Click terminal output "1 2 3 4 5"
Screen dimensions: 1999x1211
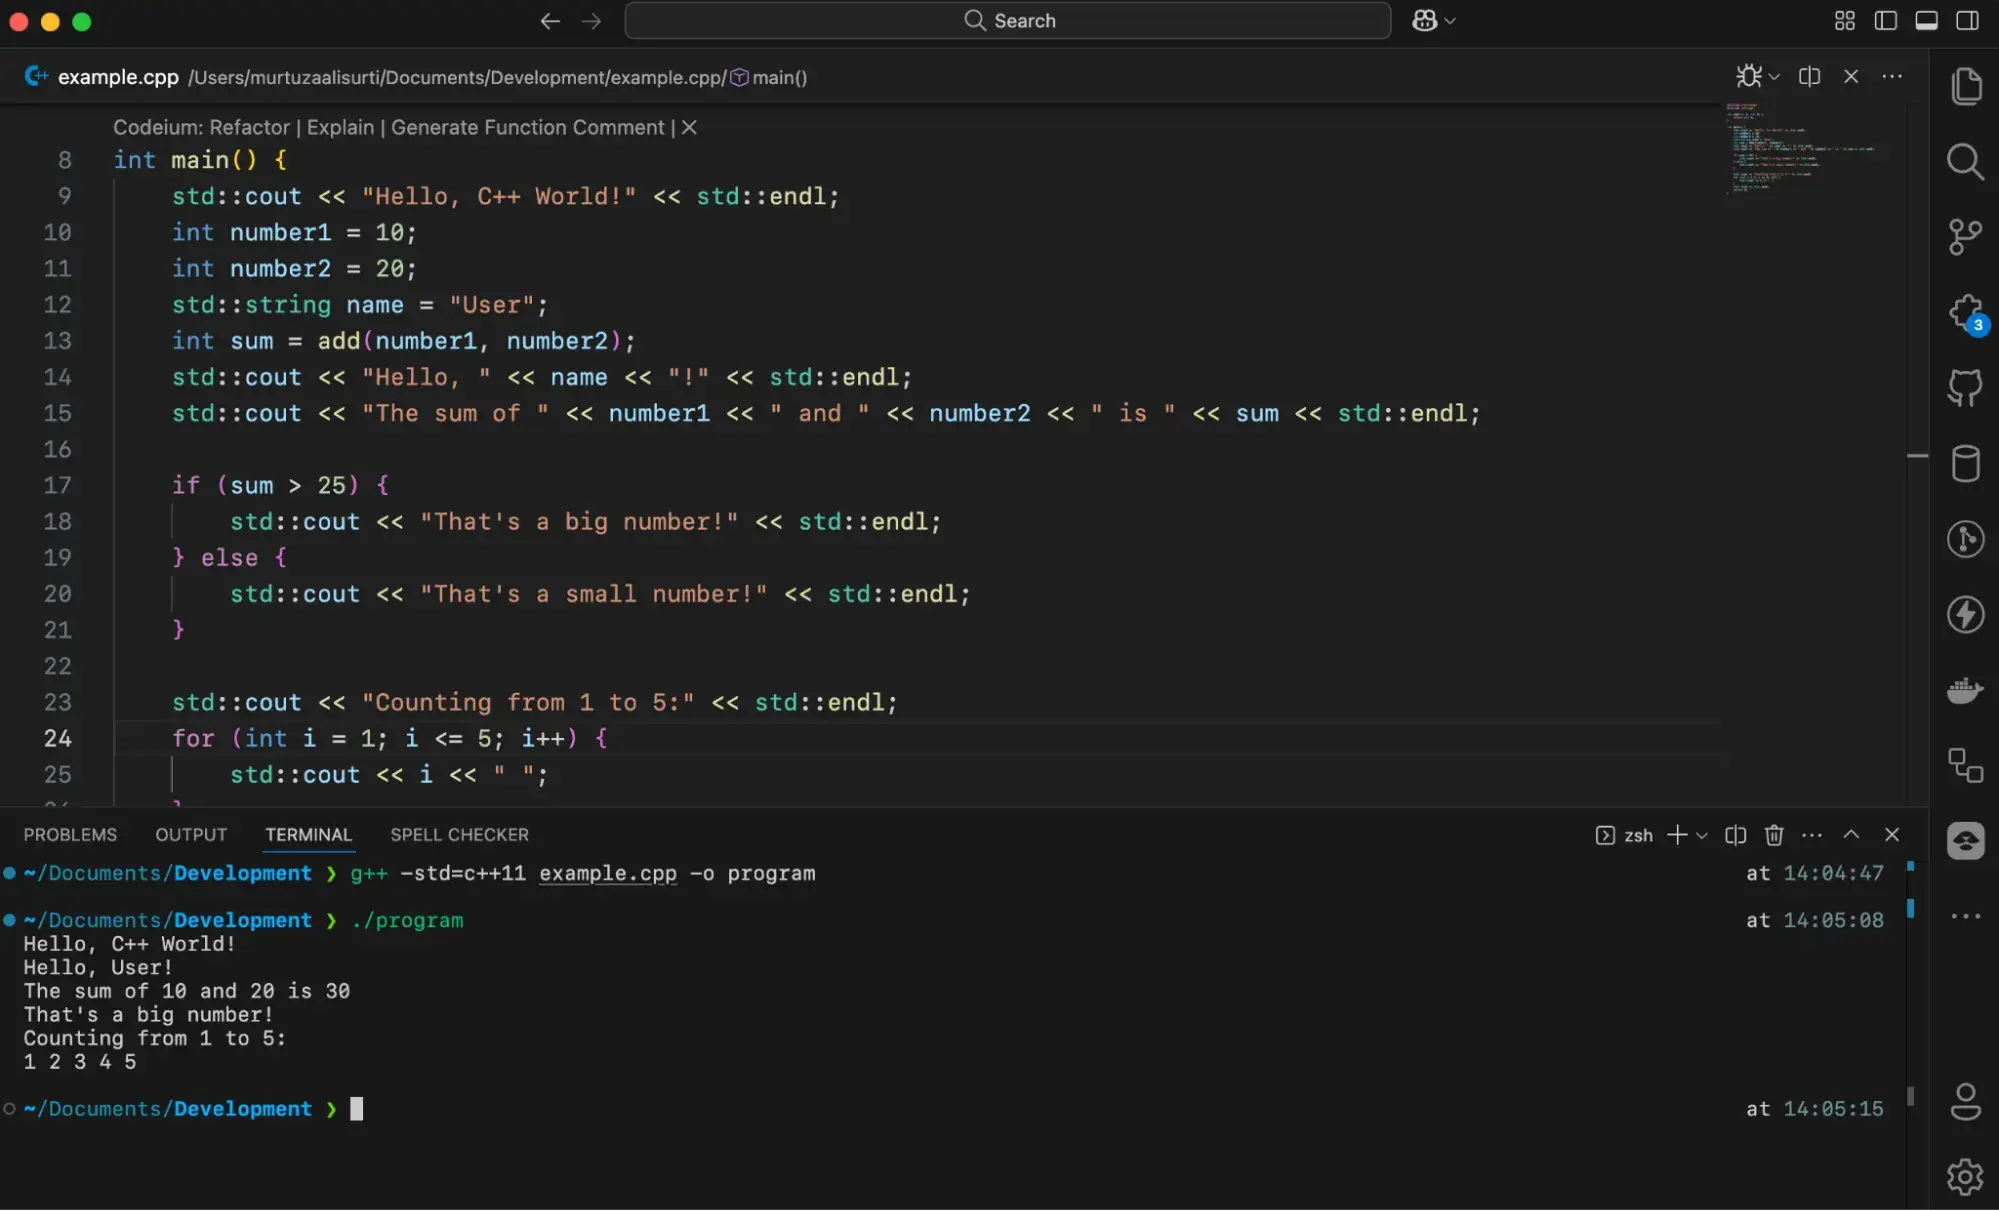tap(80, 1062)
